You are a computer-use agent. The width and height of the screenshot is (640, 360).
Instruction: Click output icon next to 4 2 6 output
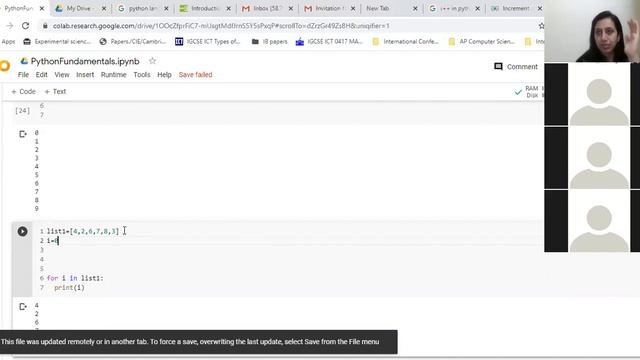coord(23,307)
